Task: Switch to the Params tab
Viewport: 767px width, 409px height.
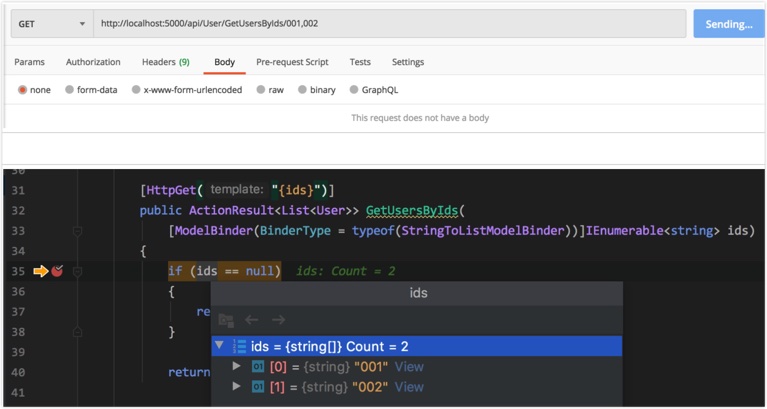Action: pyautogui.click(x=29, y=62)
